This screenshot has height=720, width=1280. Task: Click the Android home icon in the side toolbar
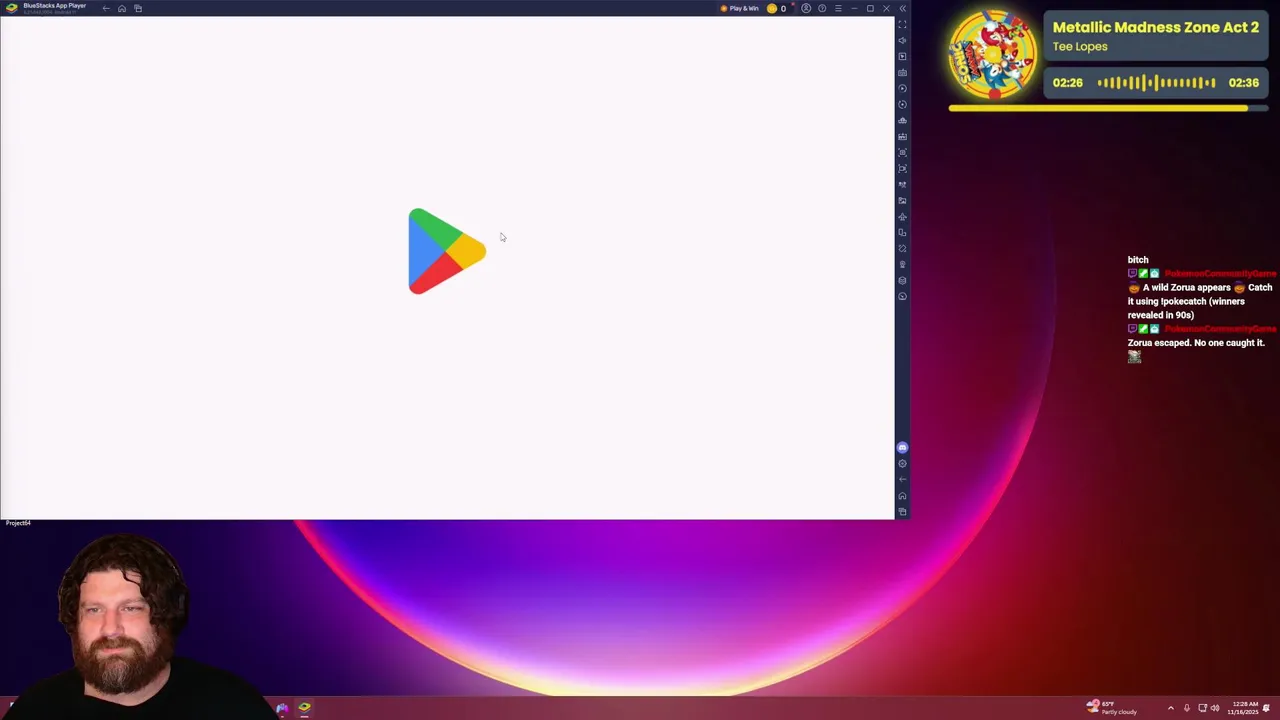902,495
